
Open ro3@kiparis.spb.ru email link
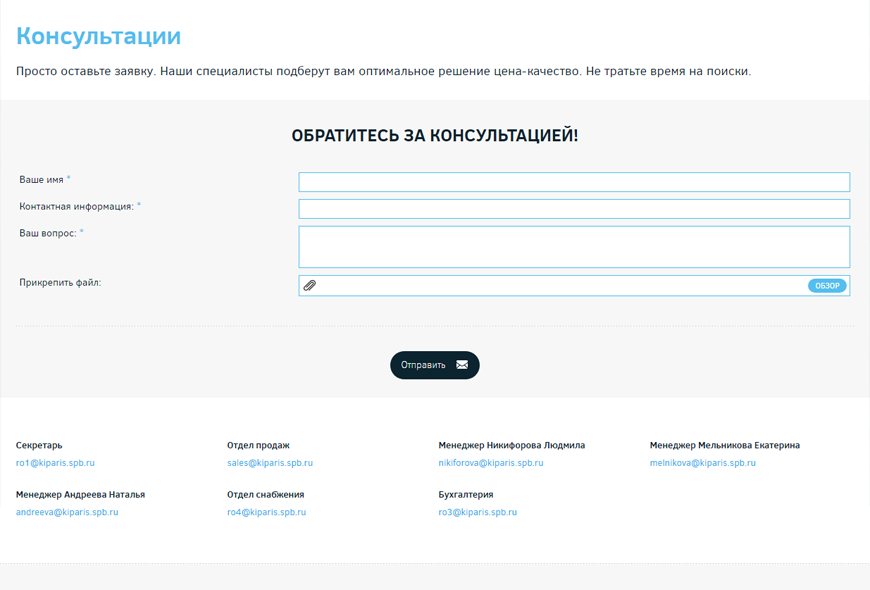click(477, 512)
